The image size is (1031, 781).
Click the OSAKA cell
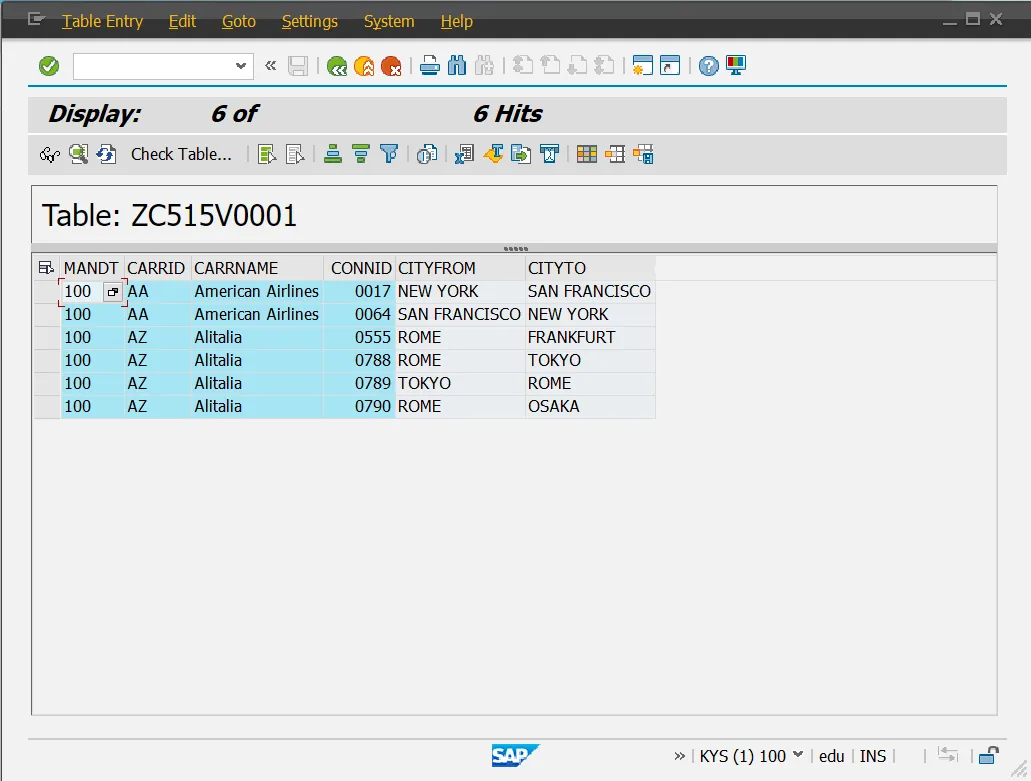[590, 406]
